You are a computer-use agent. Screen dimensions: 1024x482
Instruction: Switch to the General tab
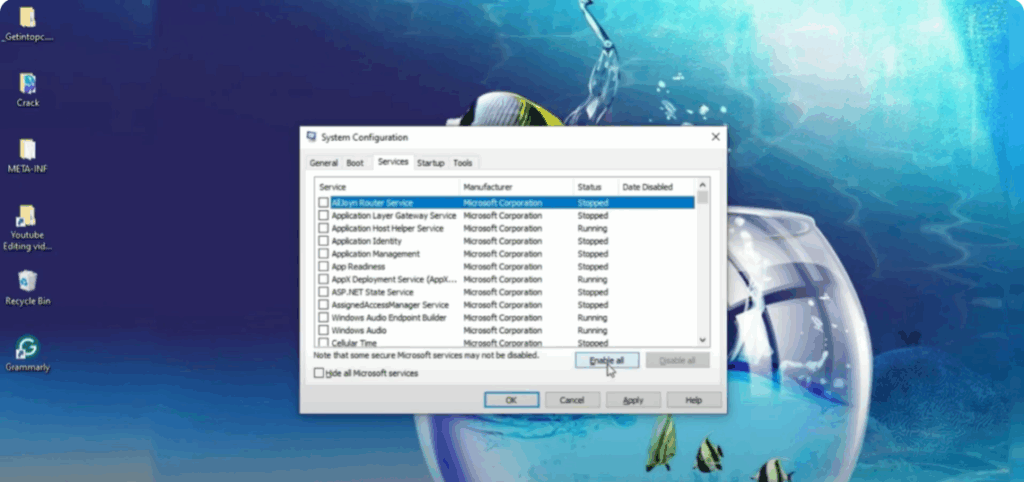pos(323,163)
